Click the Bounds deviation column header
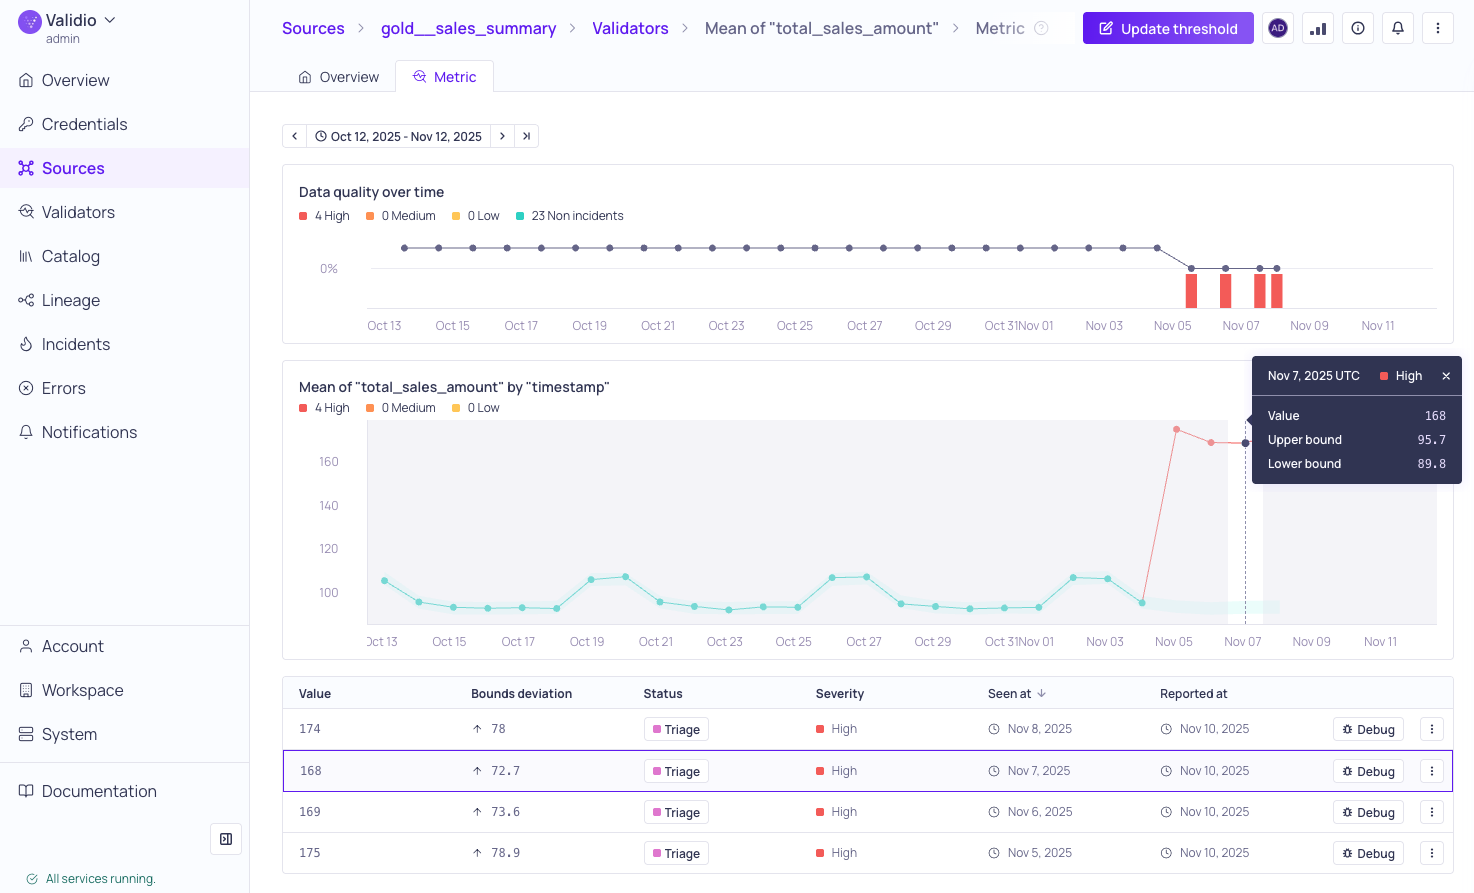The image size is (1474, 893). (x=522, y=693)
